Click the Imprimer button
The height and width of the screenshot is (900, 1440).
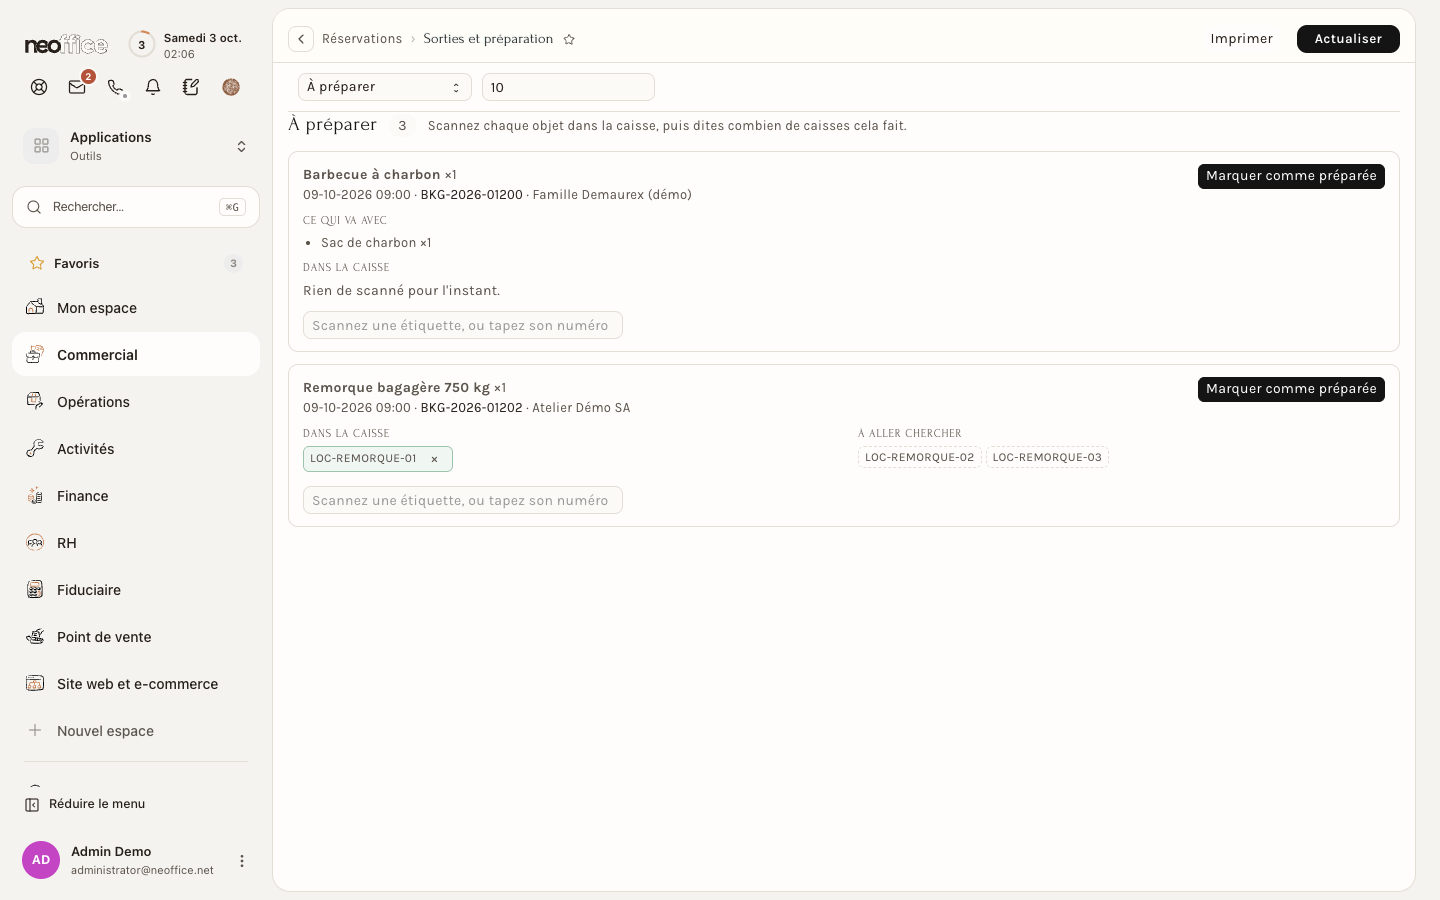[1241, 39]
